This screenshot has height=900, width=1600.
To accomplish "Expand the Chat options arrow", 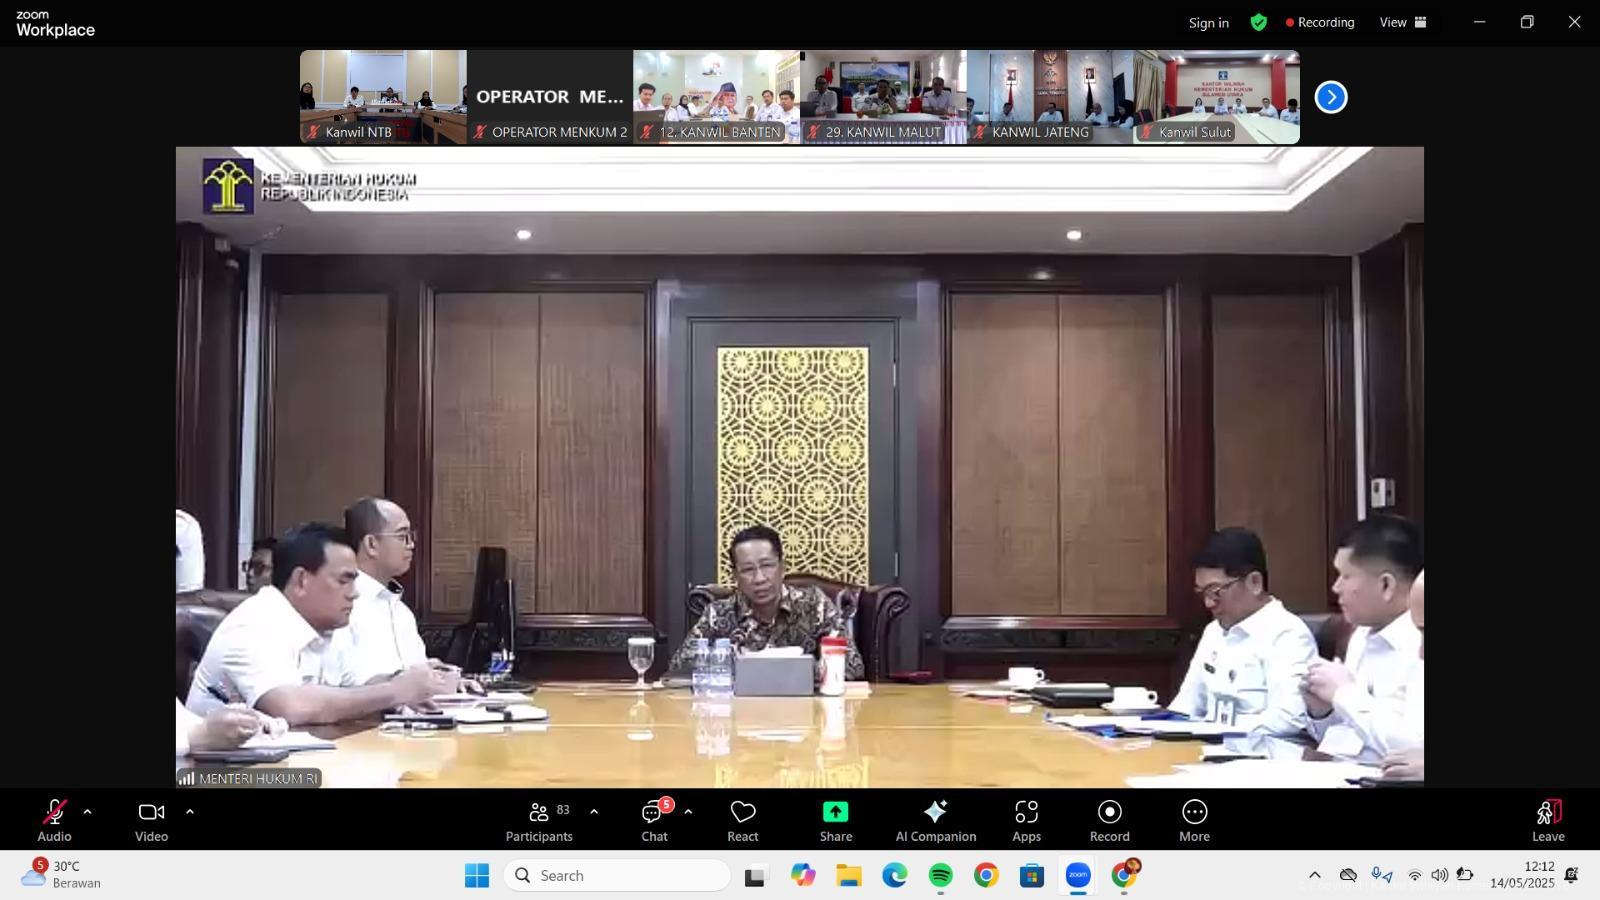I will pos(688,812).
